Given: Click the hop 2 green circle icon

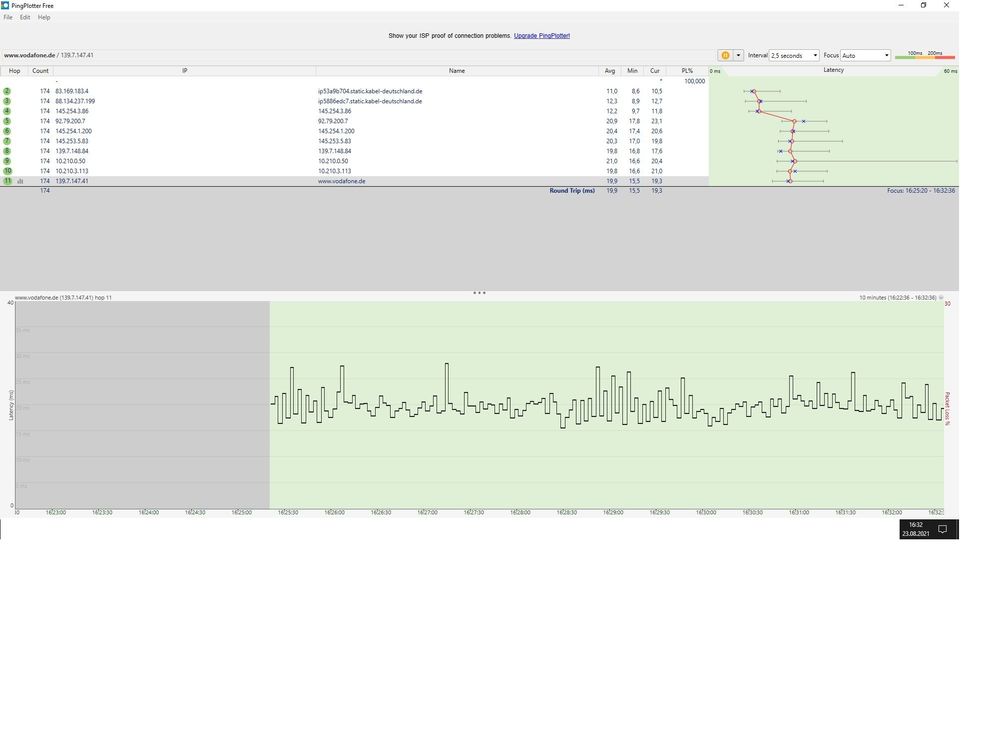Looking at the screenshot, I should click(7, 91).
